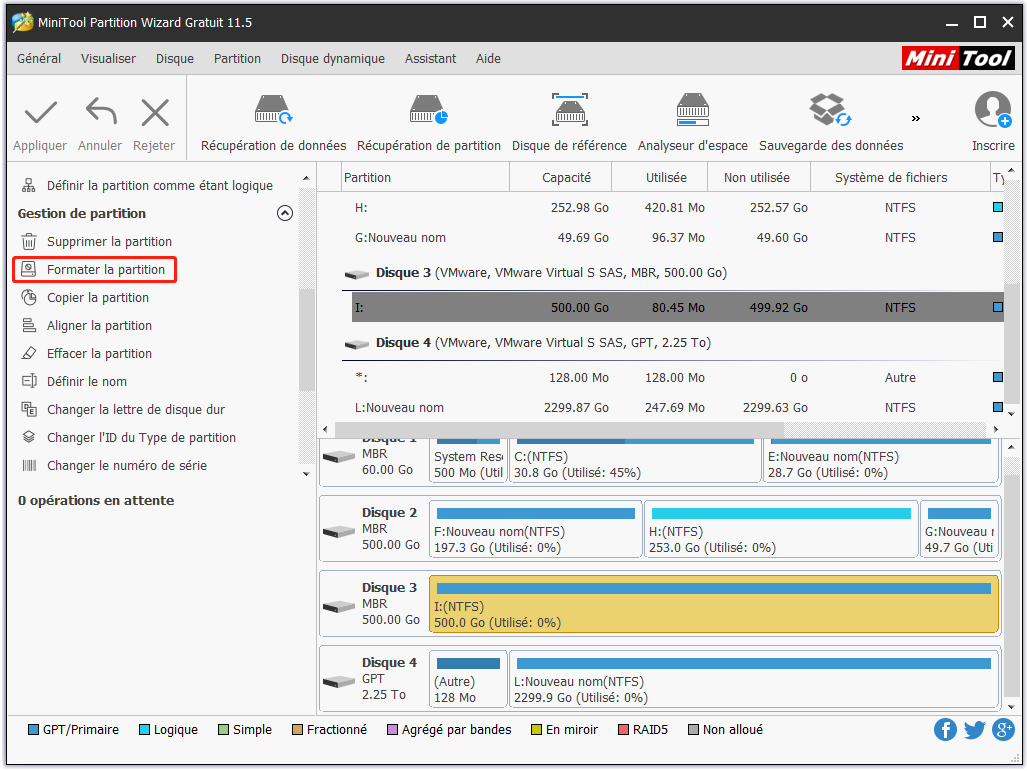Select H:(NTFS) block on Disque 2
This screenshot has height=771, width=1027.
pos(781,529)
